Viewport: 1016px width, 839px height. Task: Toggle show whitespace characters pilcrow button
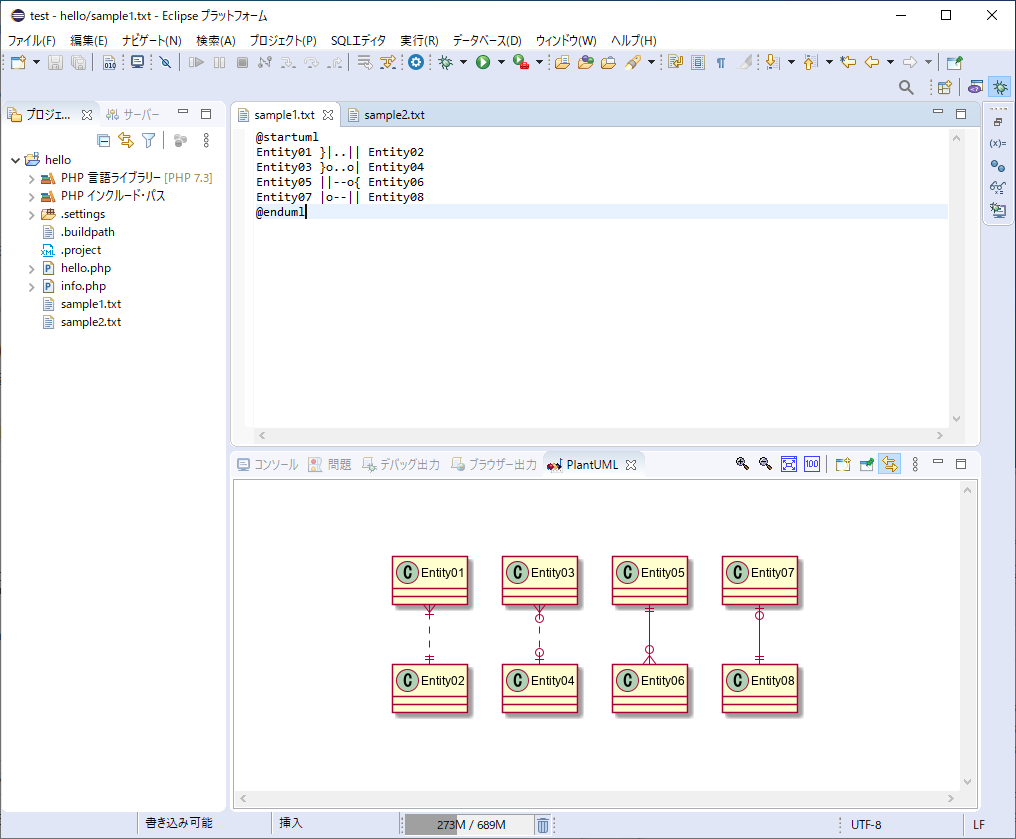point(721,62)
